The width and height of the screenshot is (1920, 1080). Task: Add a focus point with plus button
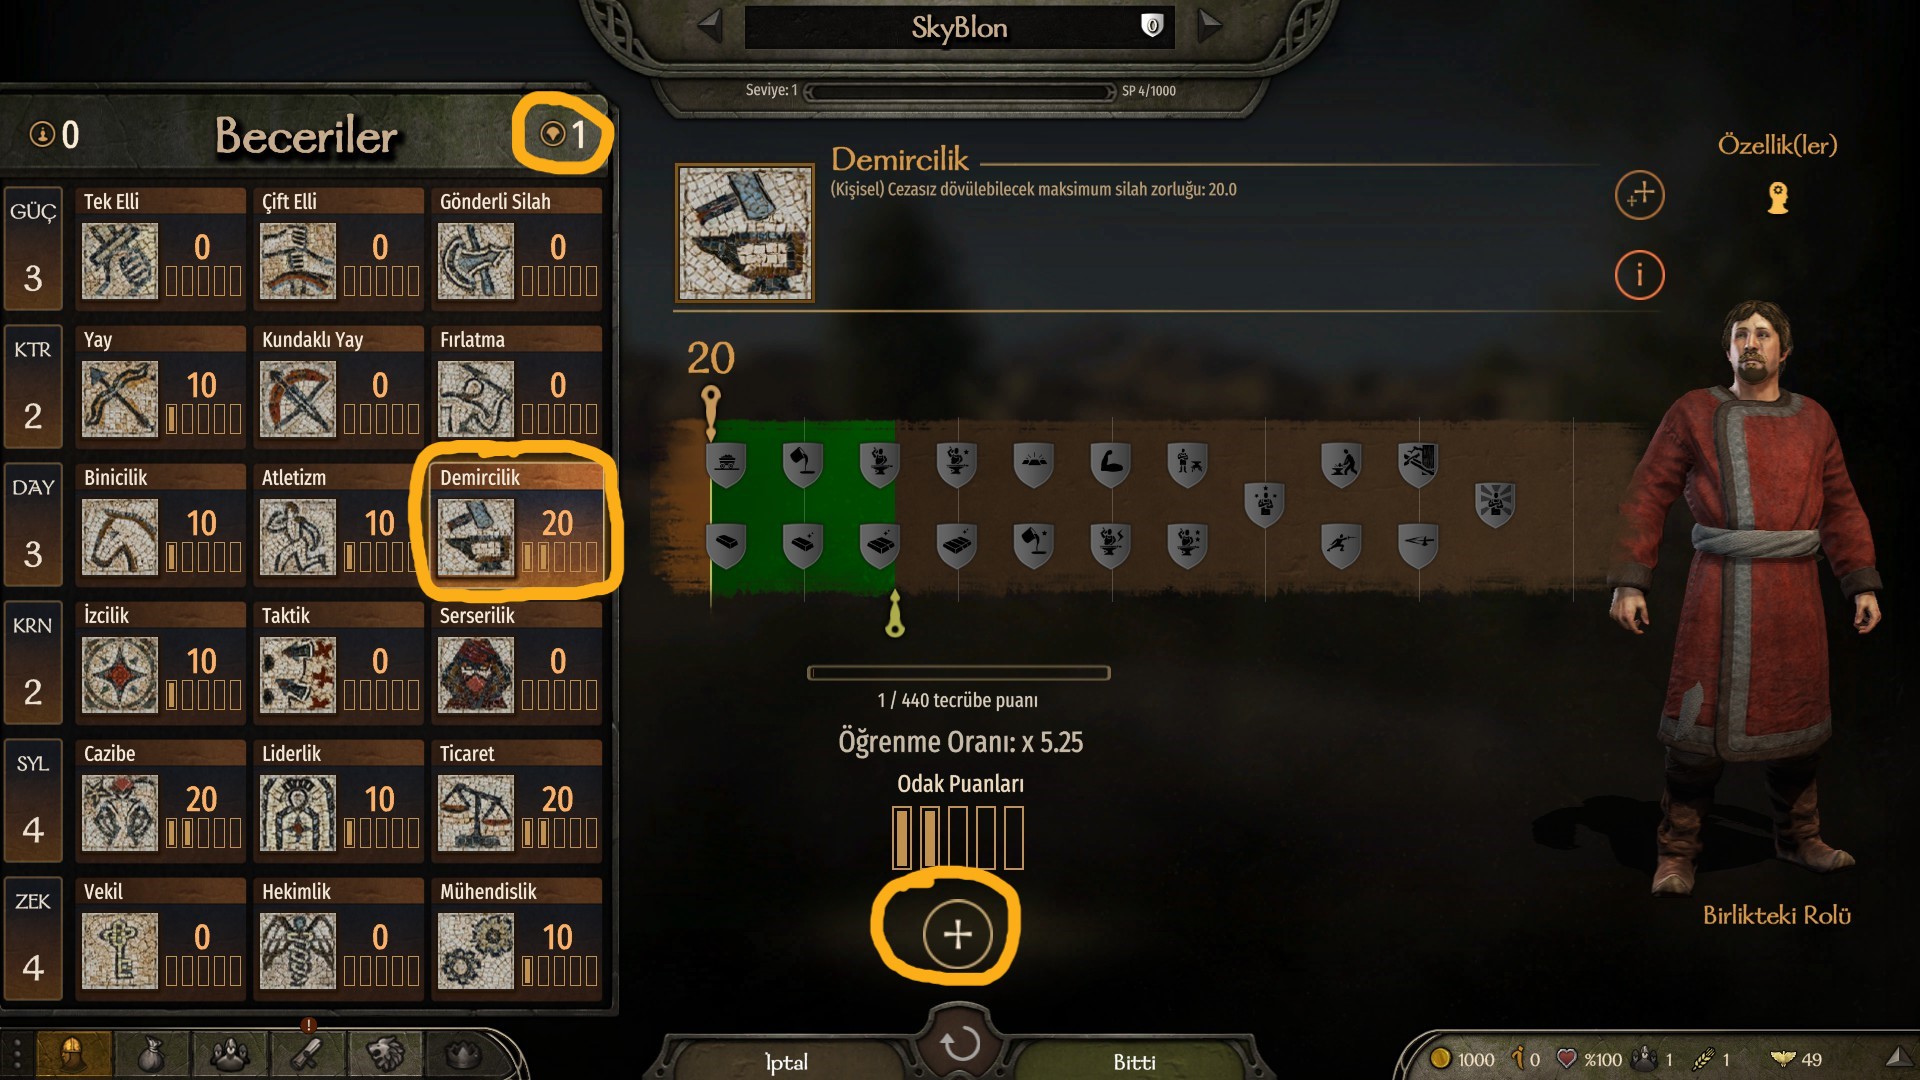pyautogui.click(x=957, y=934)
